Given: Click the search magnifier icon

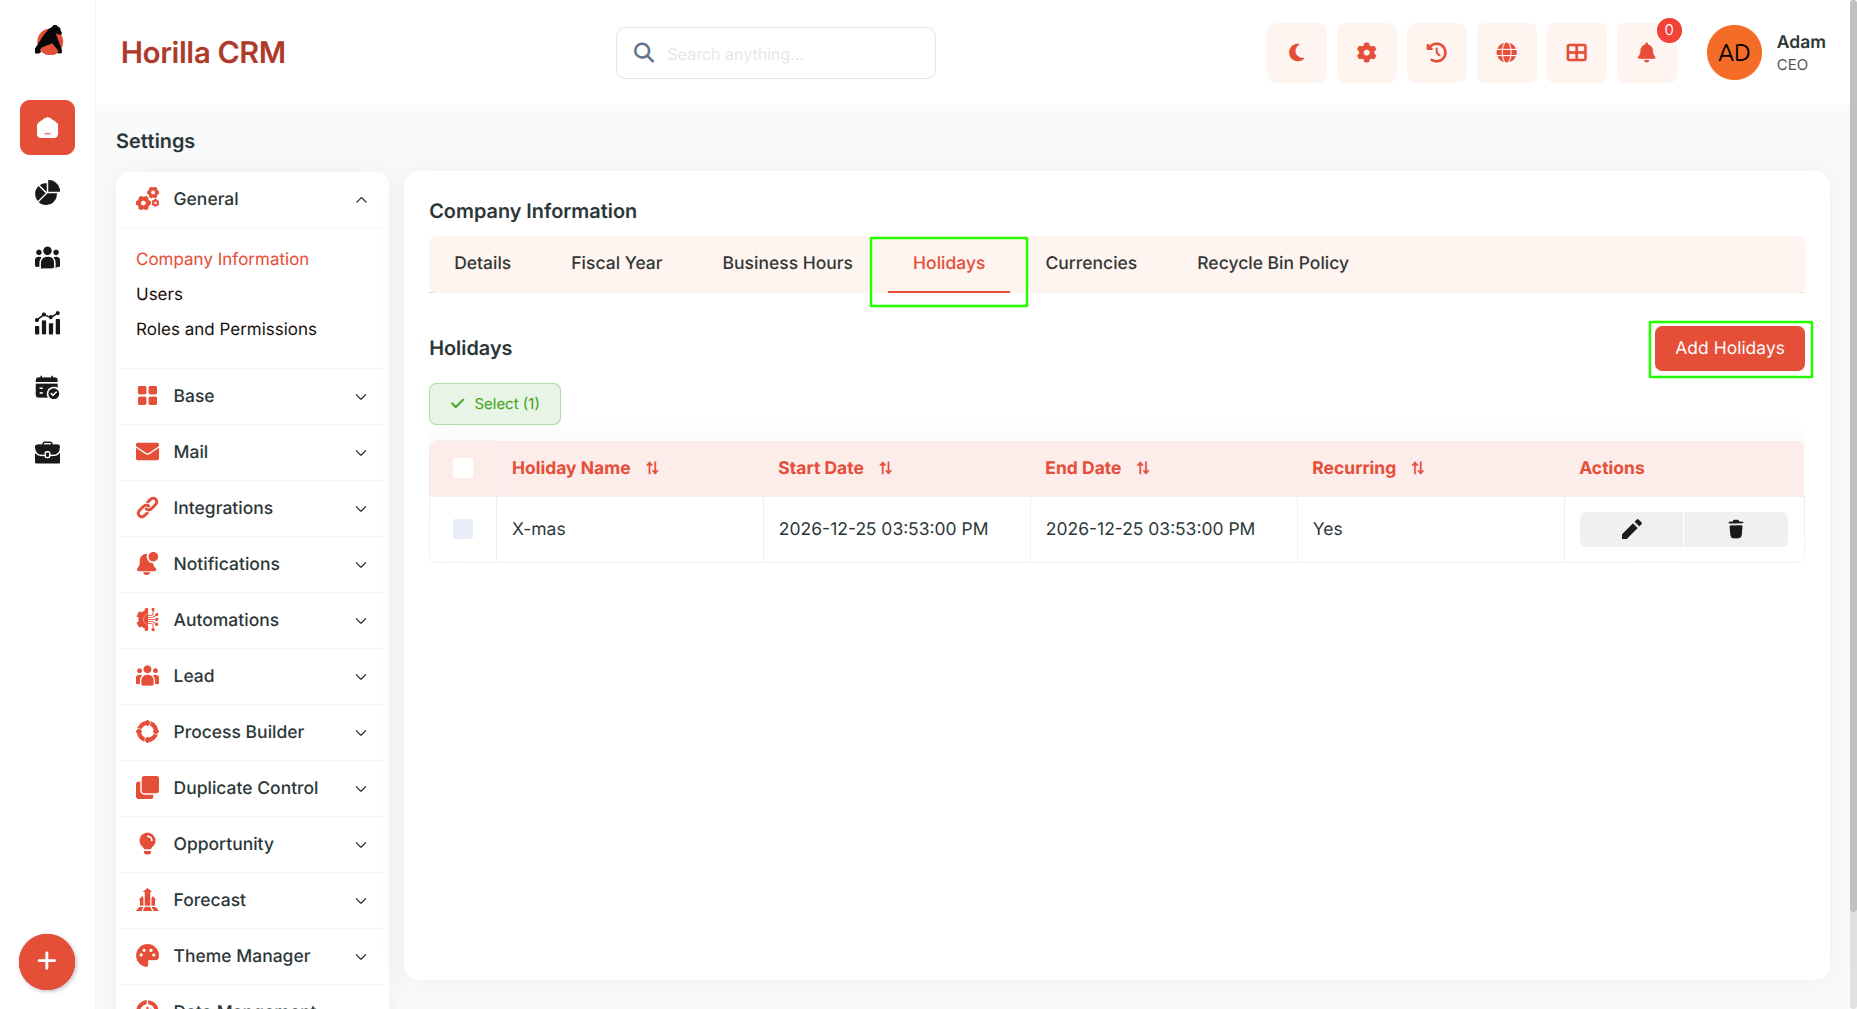Looking at the screenshot, I should tap(644, 53).
